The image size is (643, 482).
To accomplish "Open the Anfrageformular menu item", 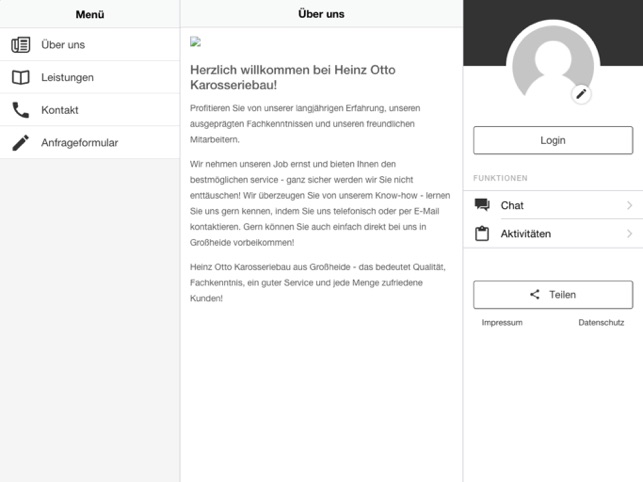I will [x=80, y=143].
